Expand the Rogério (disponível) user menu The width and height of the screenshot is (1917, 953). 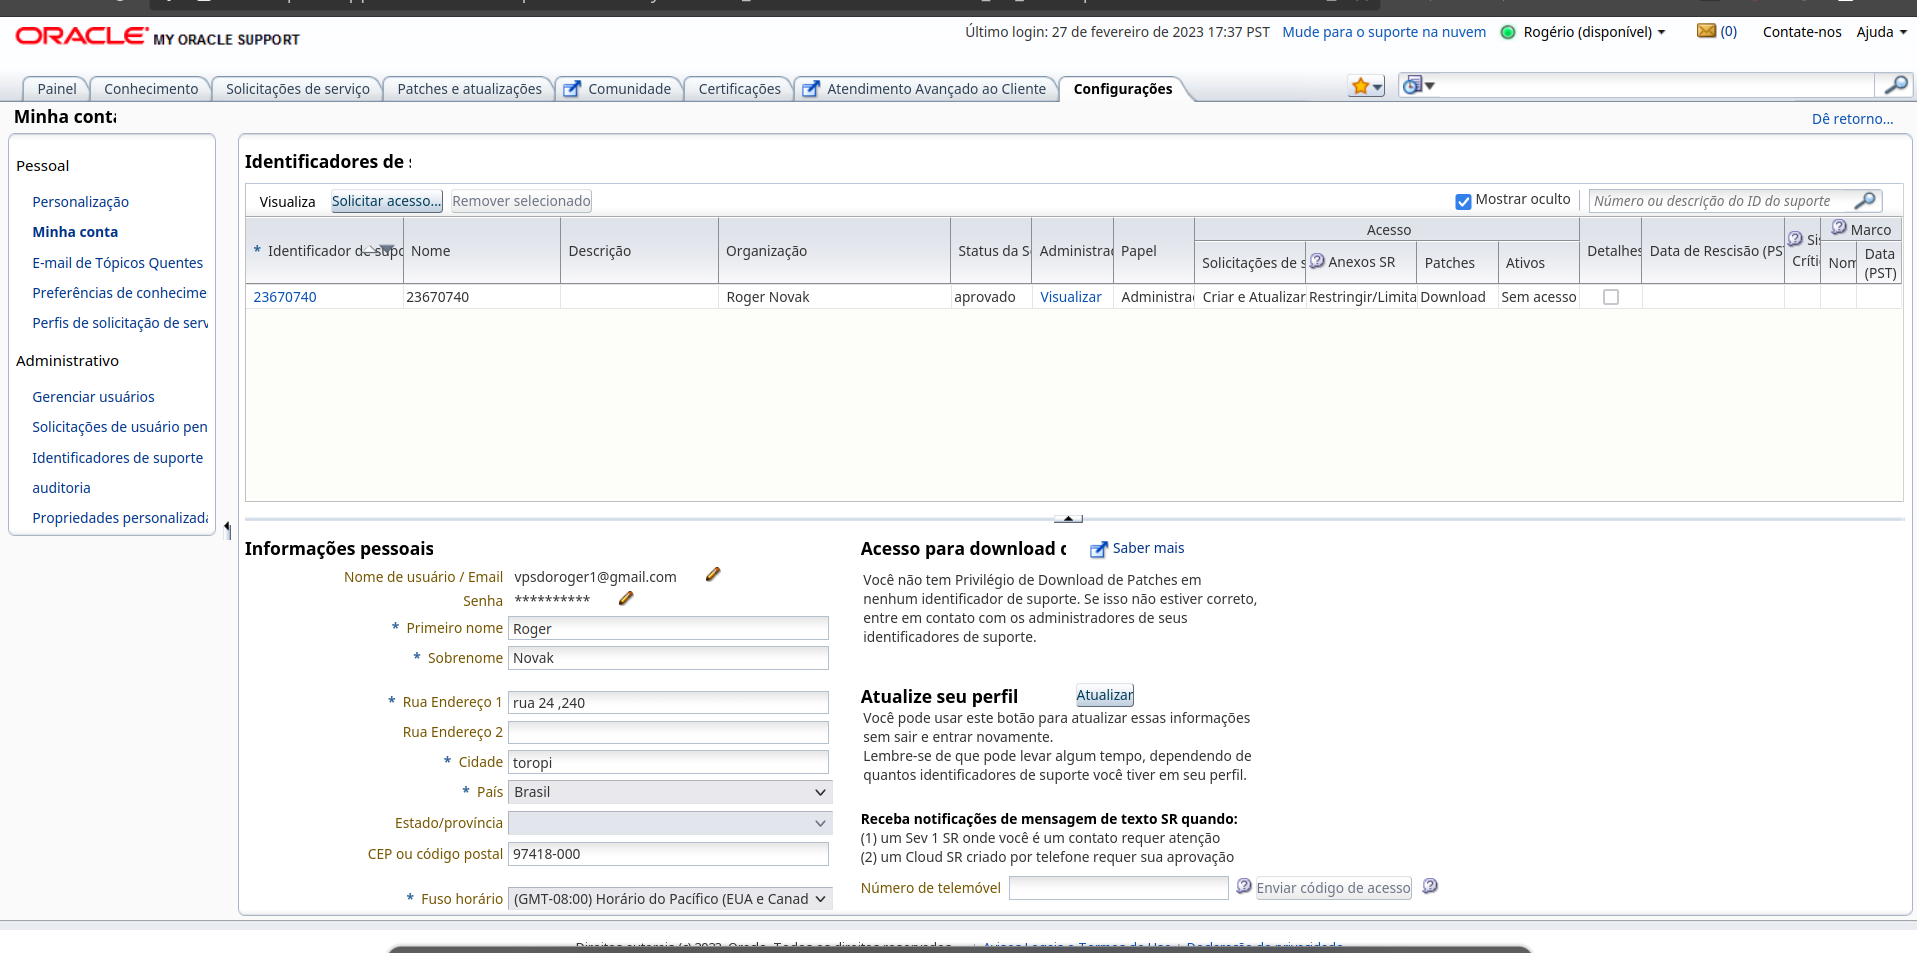[1594, 32]
